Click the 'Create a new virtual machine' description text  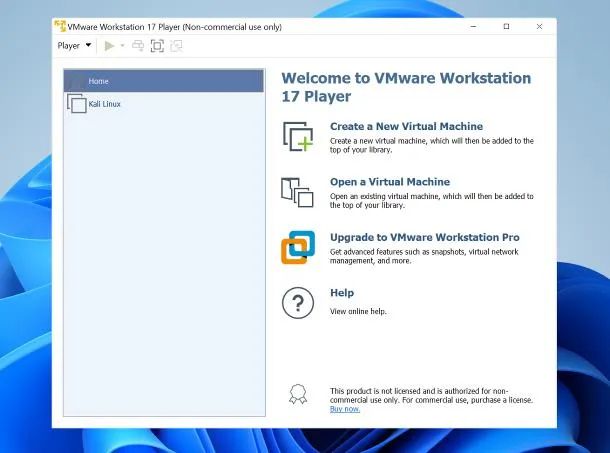tap(431, 145)
